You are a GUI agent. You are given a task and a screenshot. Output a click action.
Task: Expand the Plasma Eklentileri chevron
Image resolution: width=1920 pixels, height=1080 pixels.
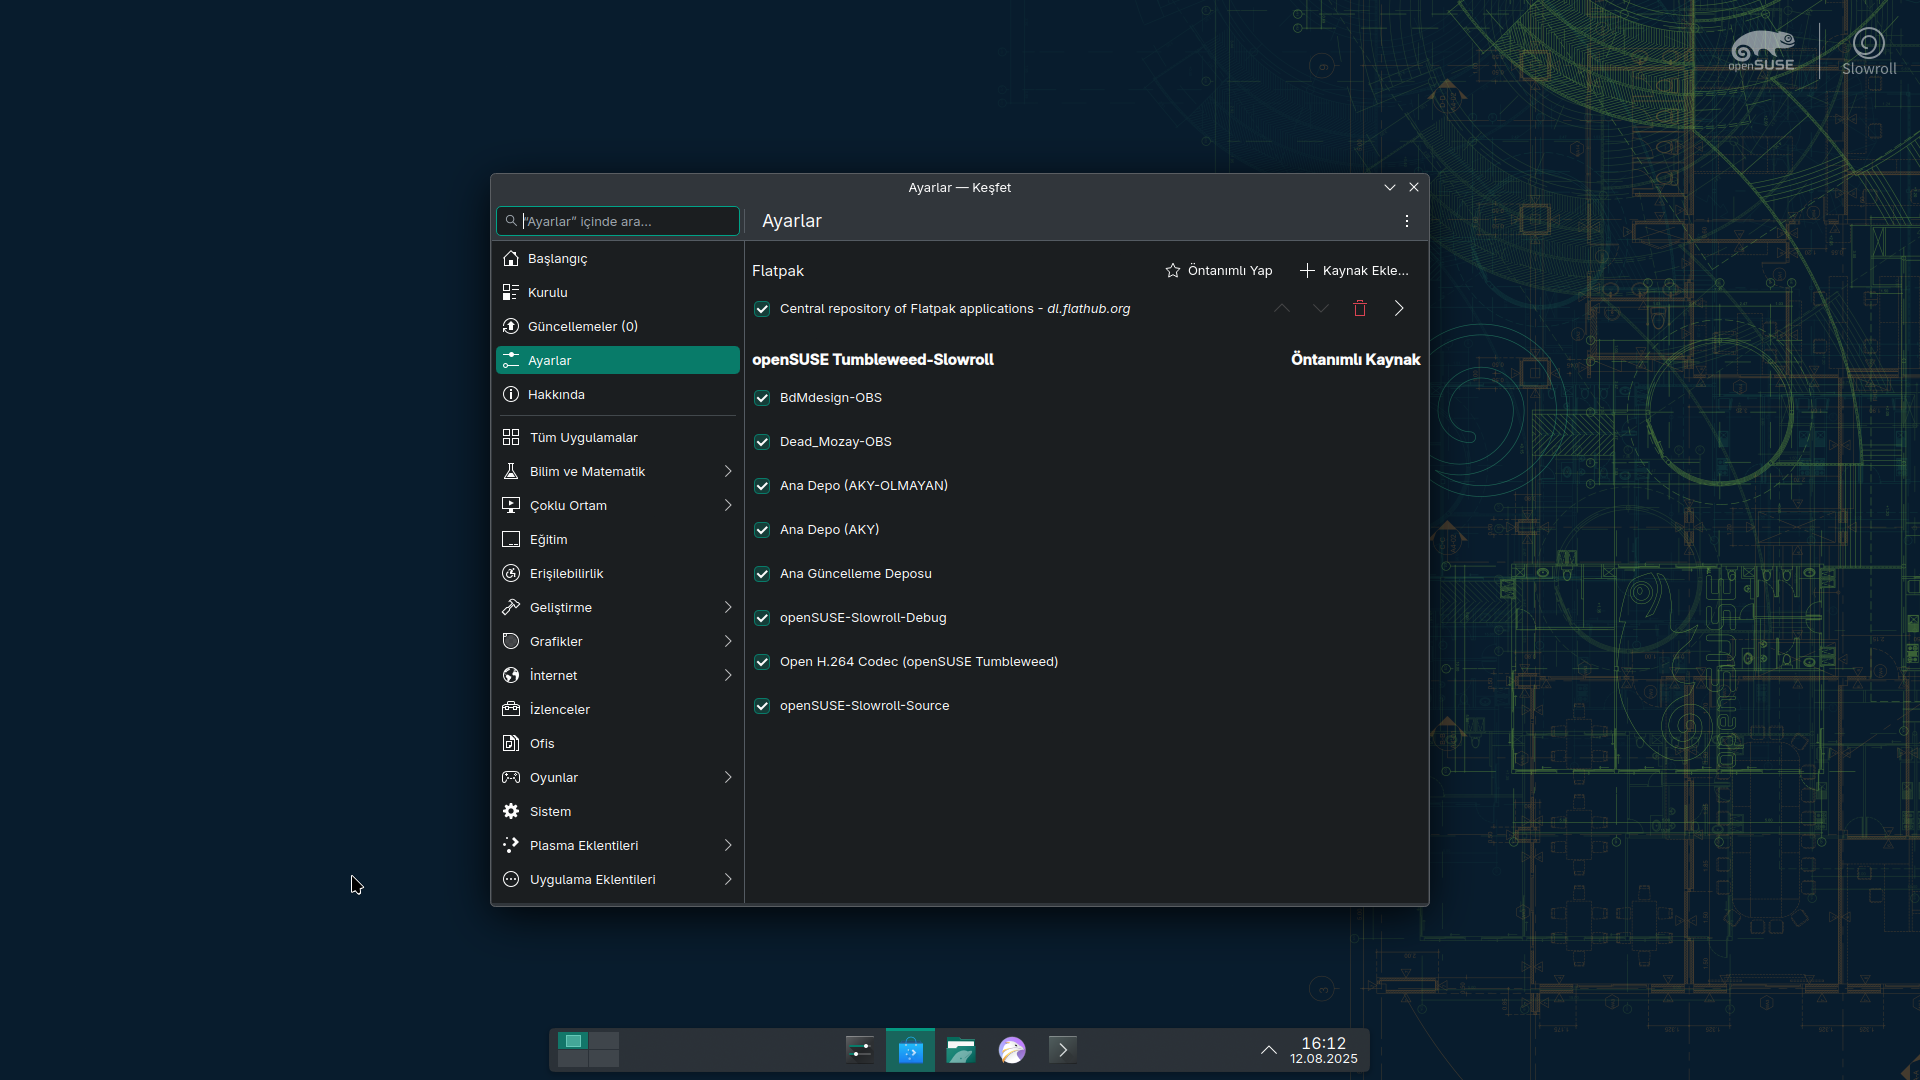pos(728,845)
